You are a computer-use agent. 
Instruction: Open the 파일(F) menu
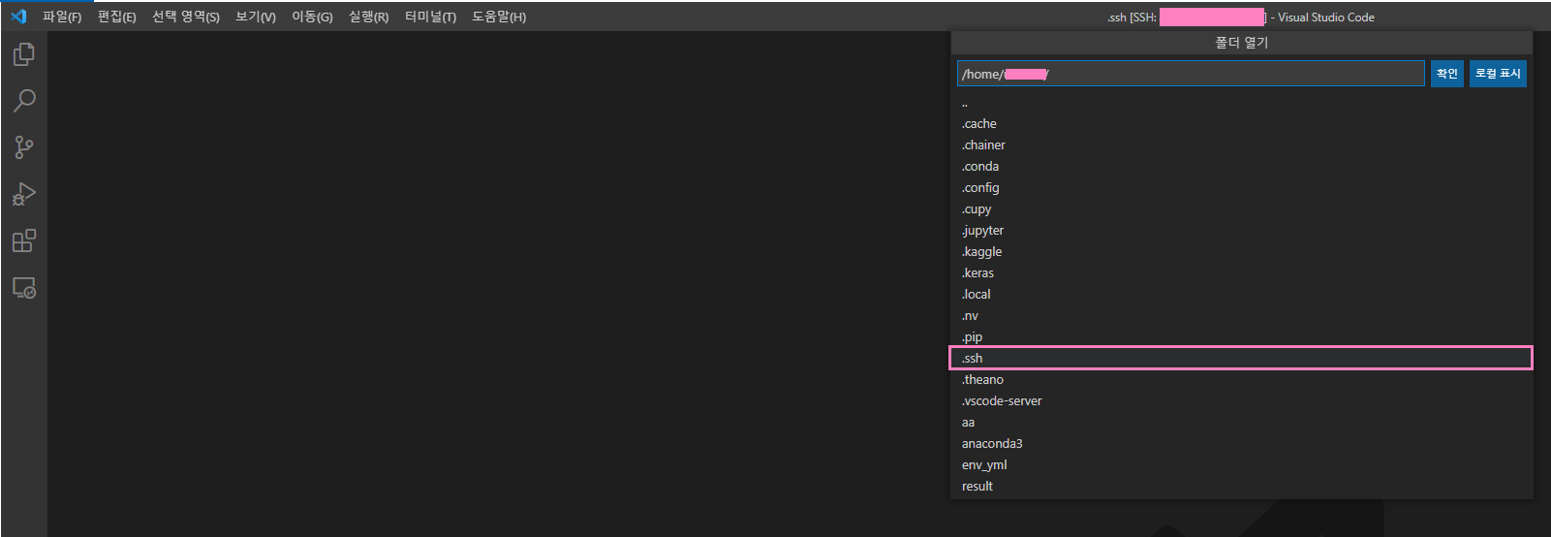pos(62,17)
